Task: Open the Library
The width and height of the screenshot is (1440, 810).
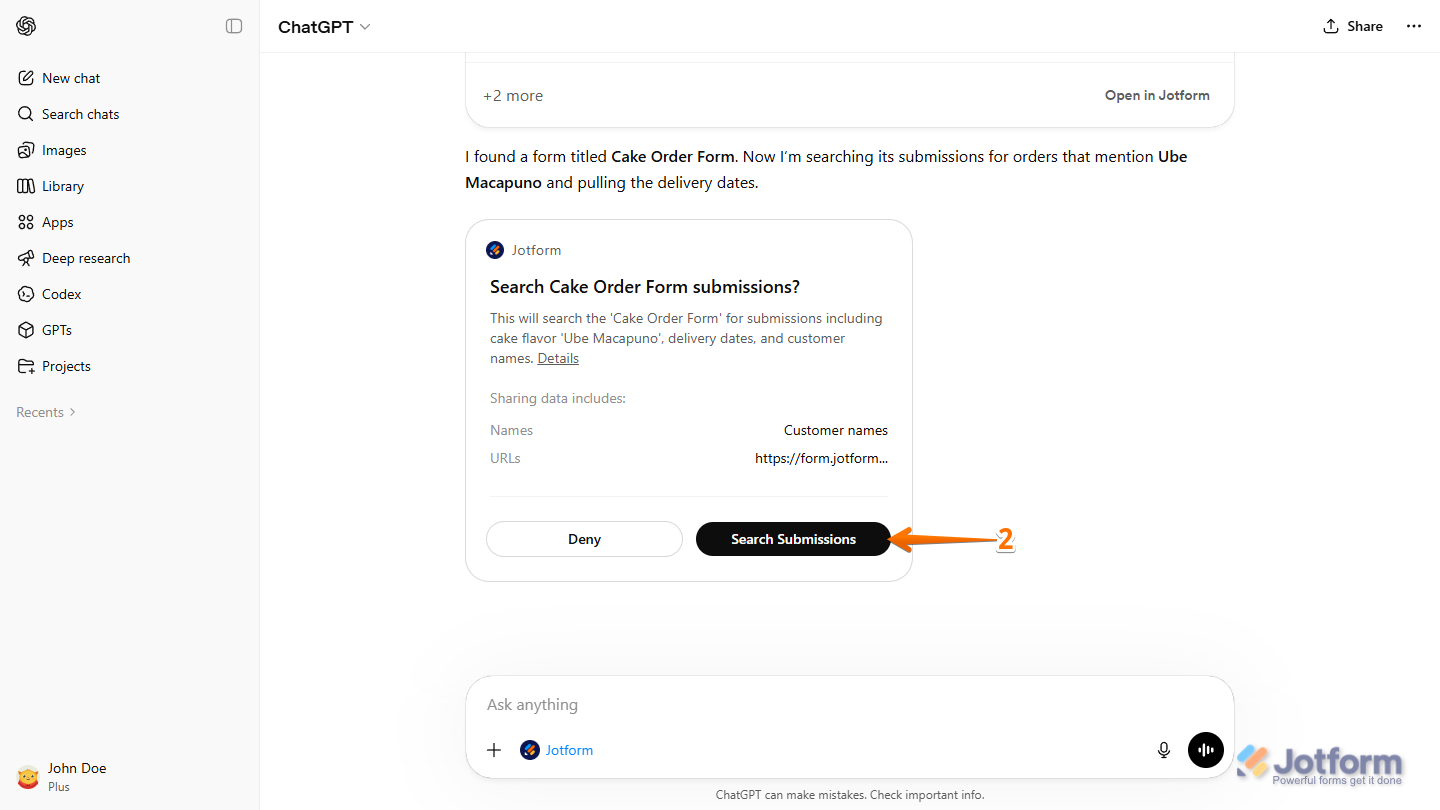Action: click(63, 185)
